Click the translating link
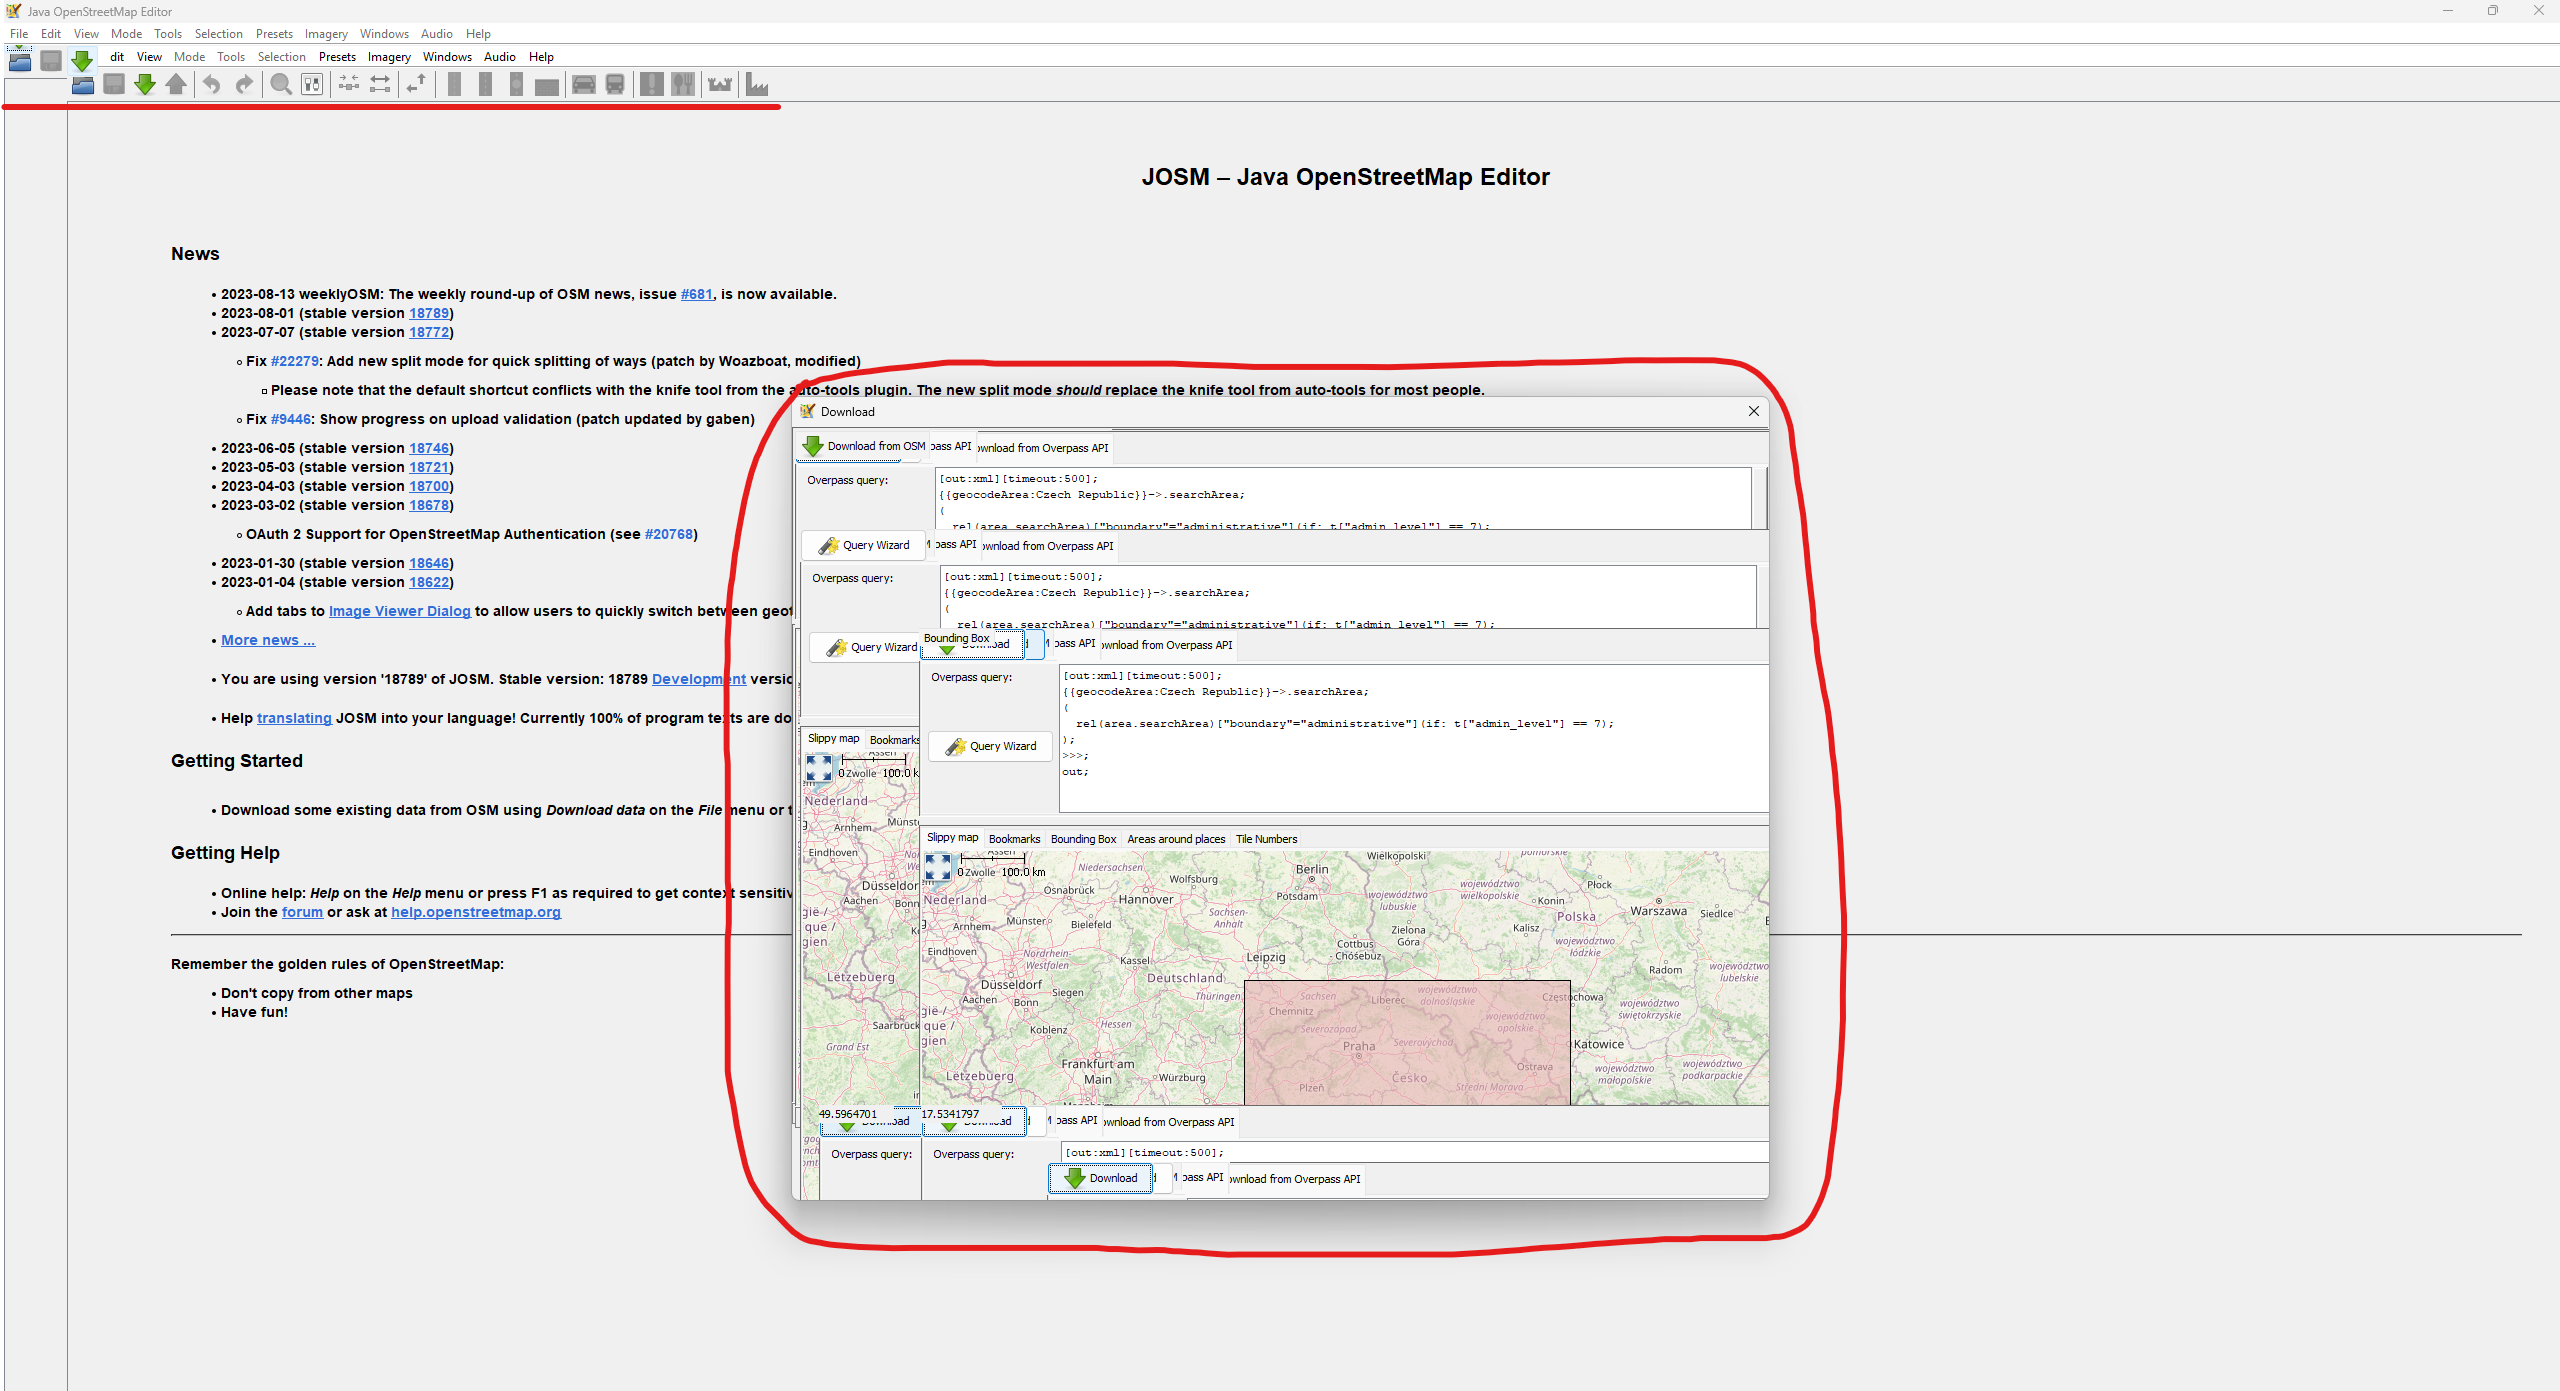Viewport: 2560px width, 1391px height. pos(294,718)
